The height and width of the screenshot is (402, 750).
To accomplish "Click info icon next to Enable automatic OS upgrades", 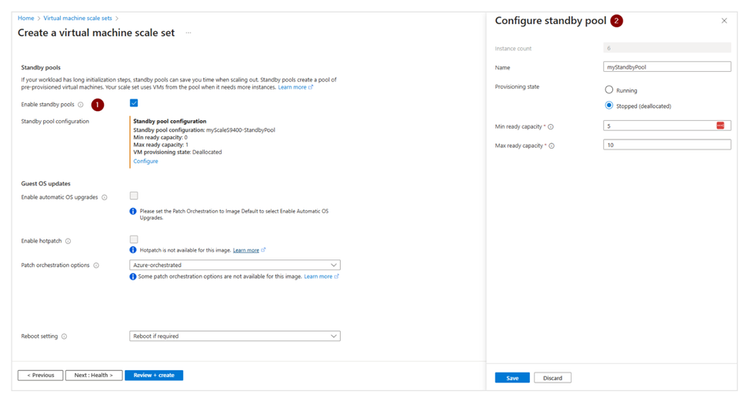I will (x=104, y=197).
